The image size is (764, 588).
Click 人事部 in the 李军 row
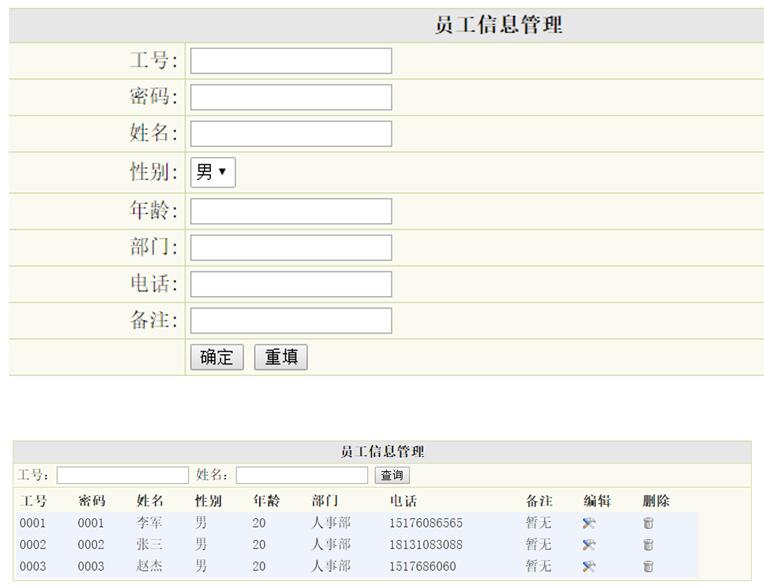331,523
